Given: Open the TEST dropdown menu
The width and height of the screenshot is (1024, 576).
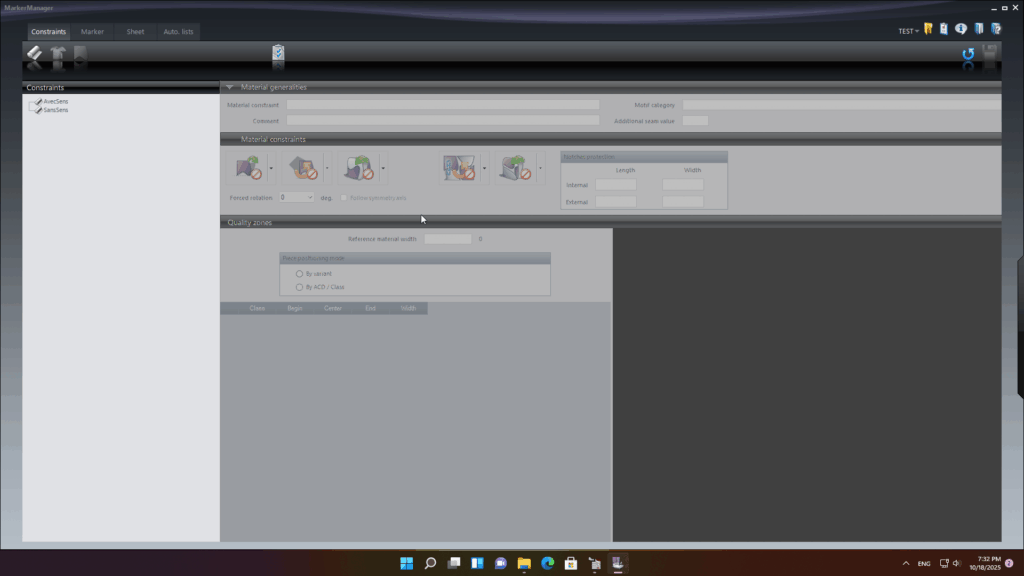Looking at the screenshot, I should tap(908, 31).
